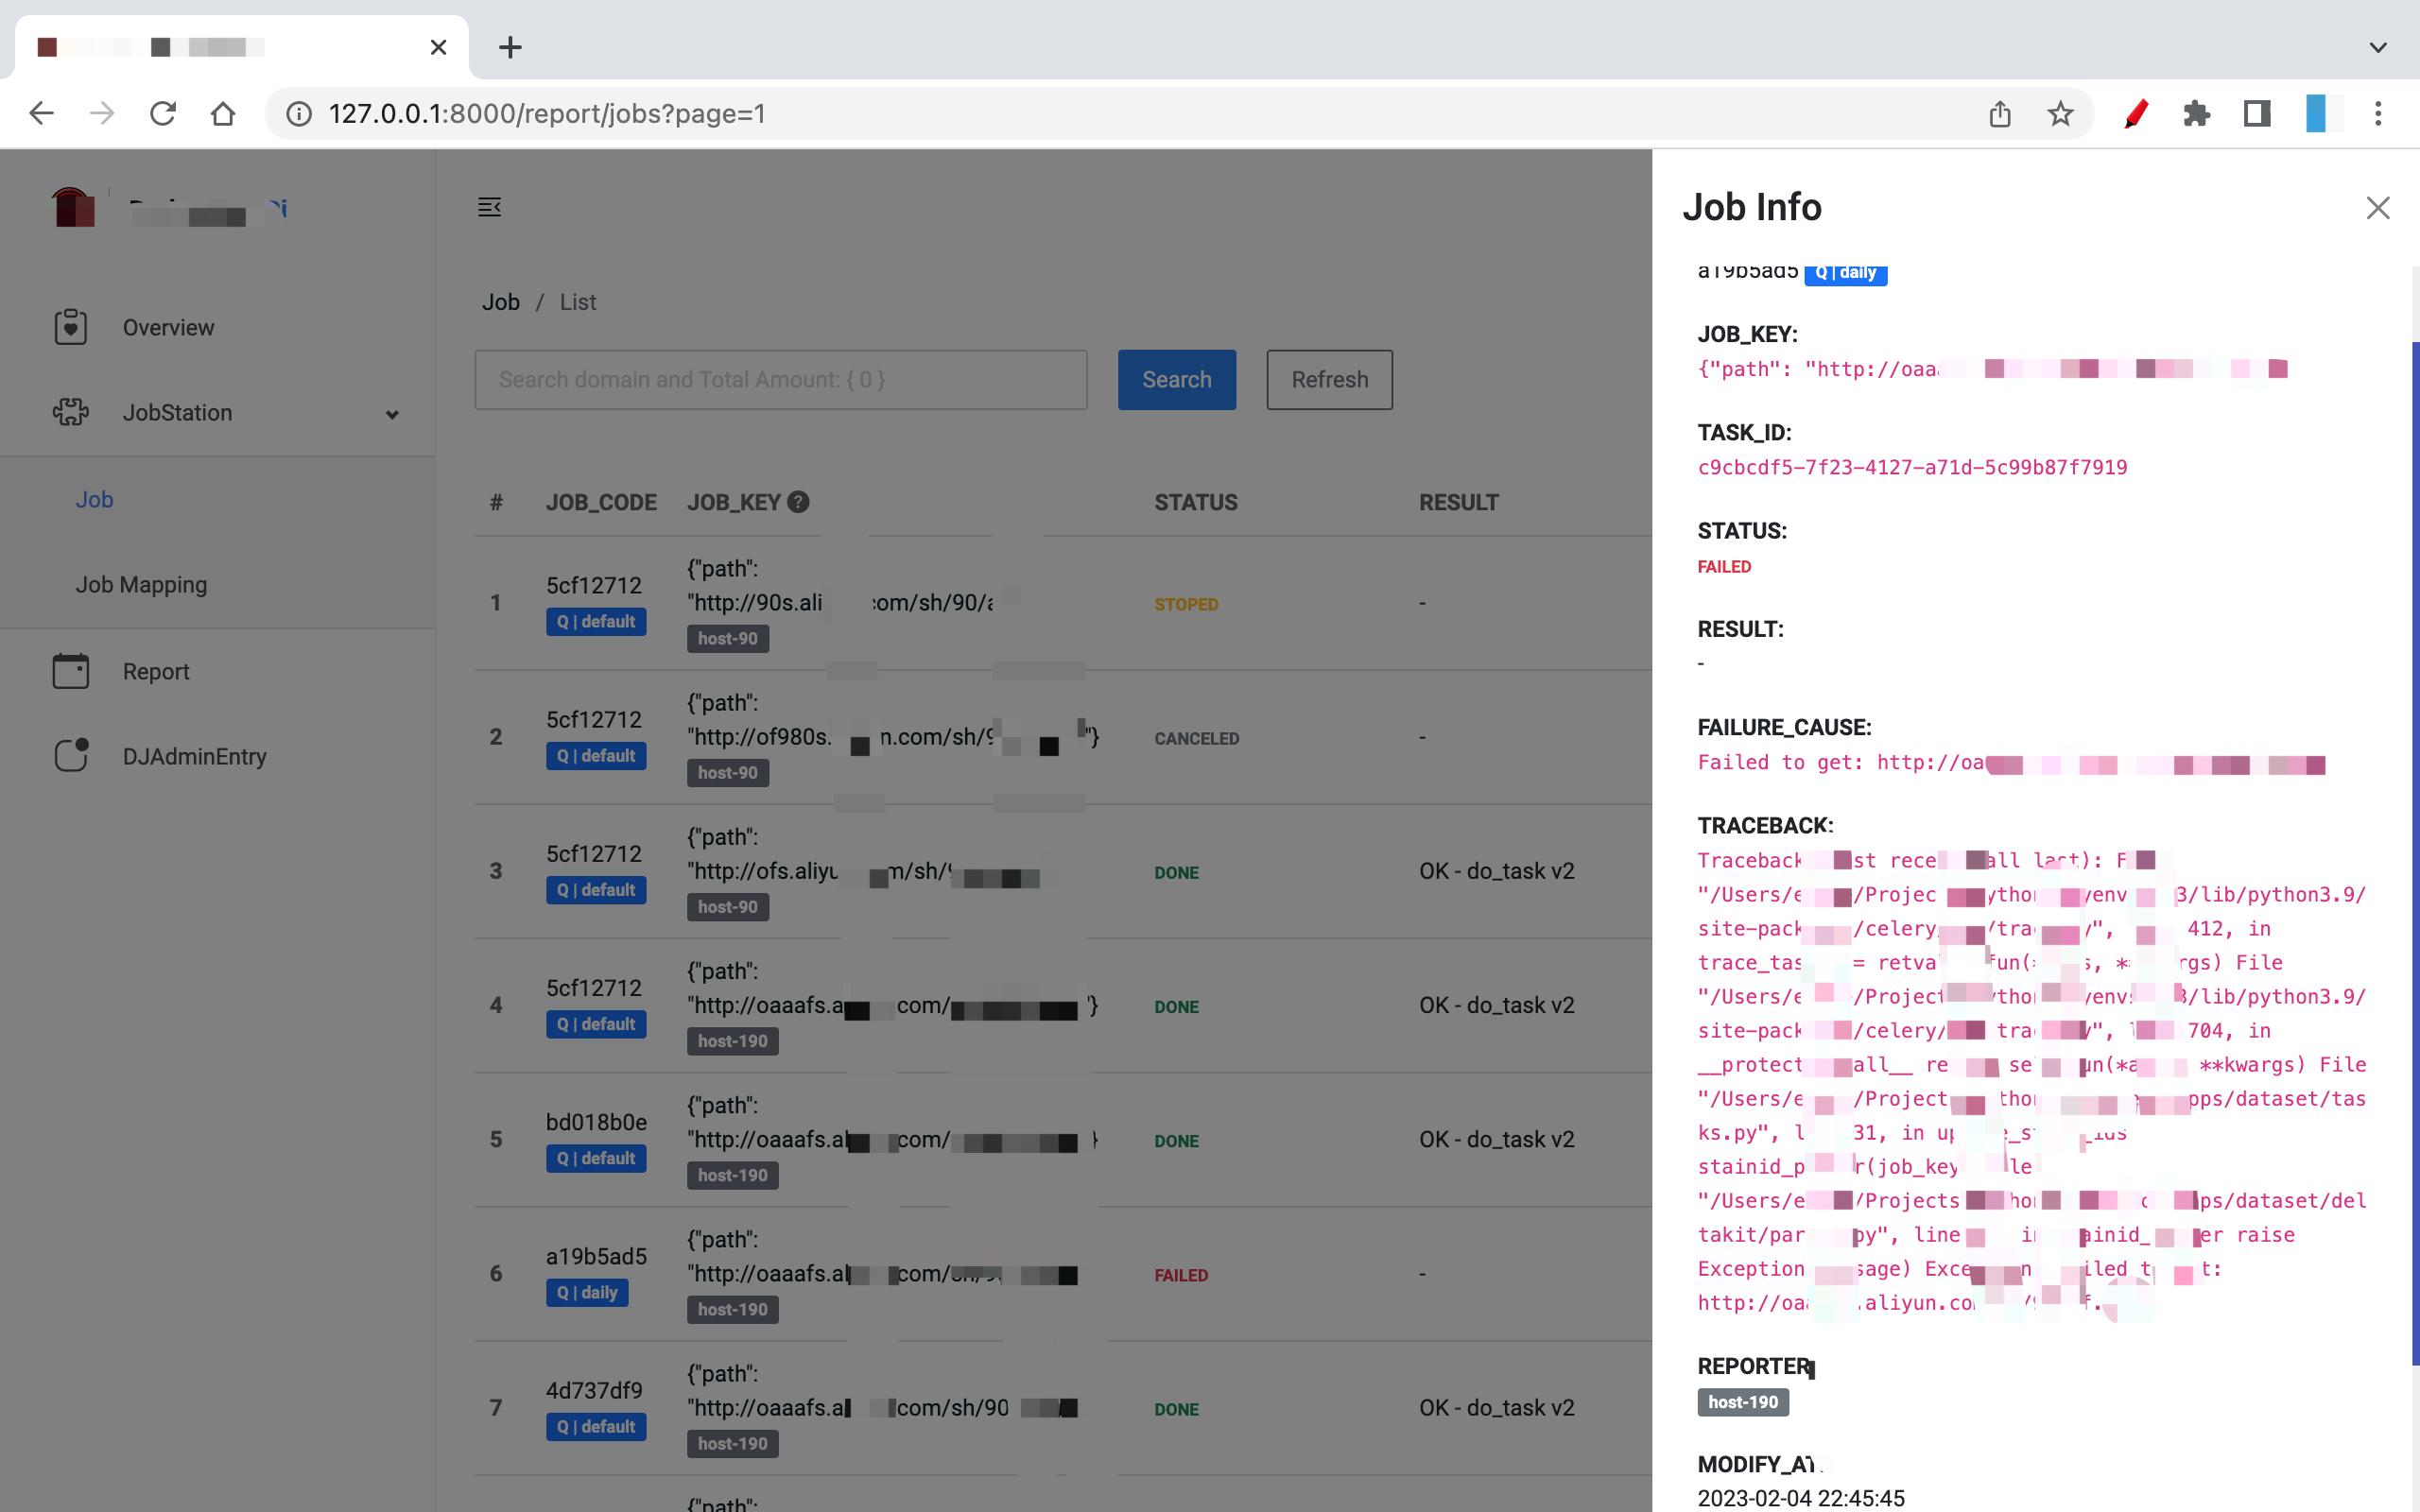This screenshot has width=2420, height=1512.
Task: Click the Failed to get failure cause text
Action: (x=2011, y=763)
